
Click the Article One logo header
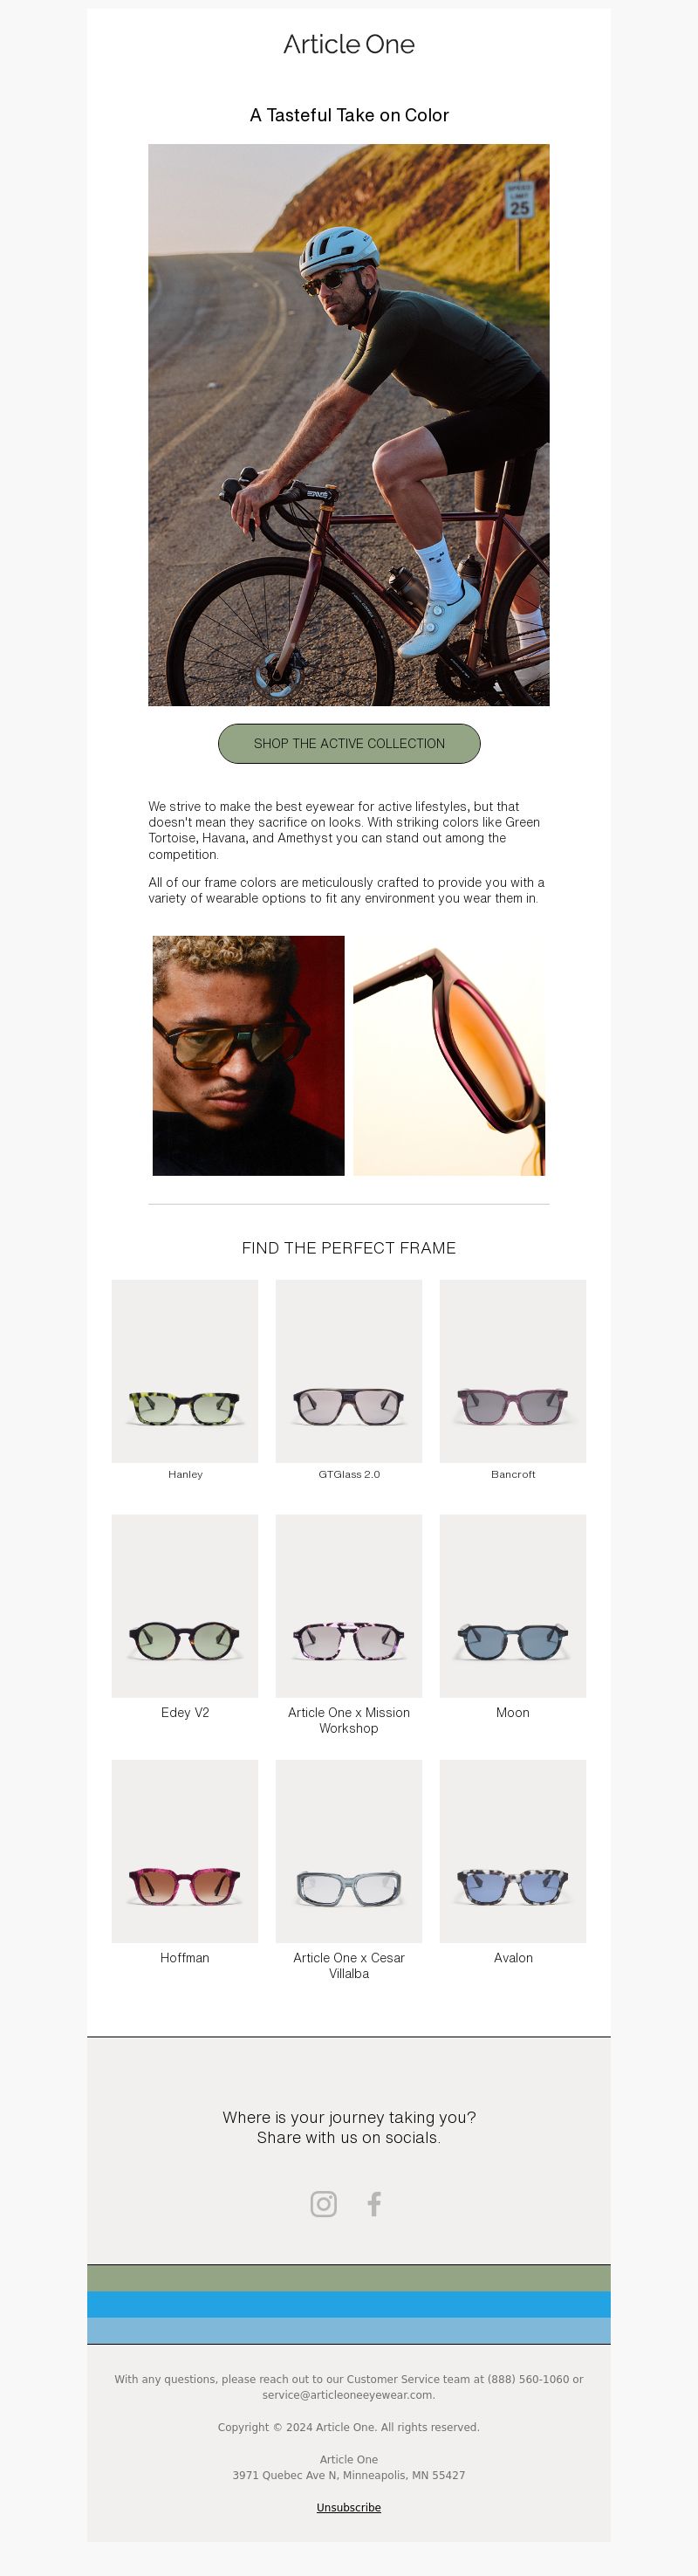point(349,44)
